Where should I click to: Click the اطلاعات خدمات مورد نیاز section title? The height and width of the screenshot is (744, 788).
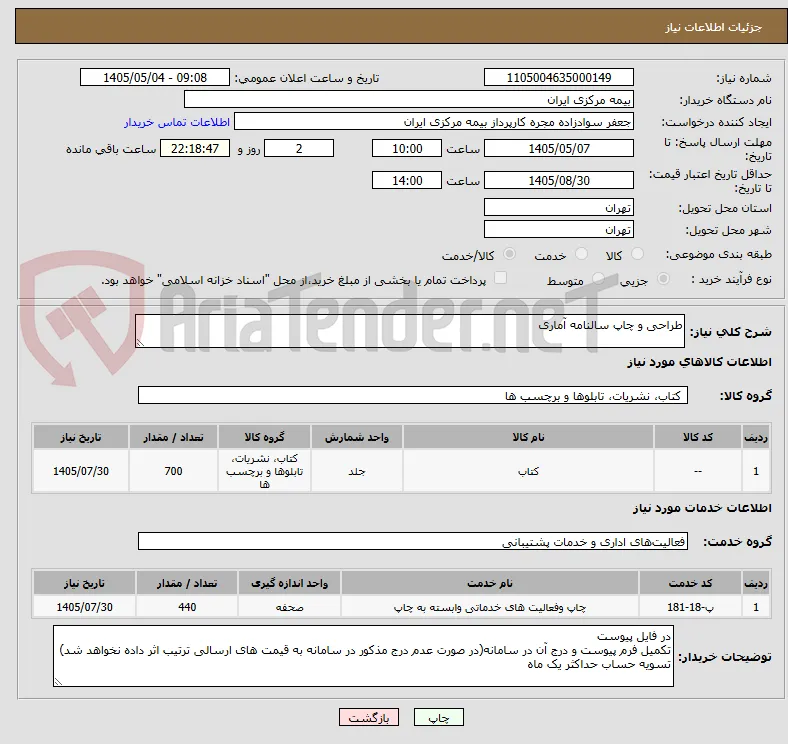tap(702, 508)
